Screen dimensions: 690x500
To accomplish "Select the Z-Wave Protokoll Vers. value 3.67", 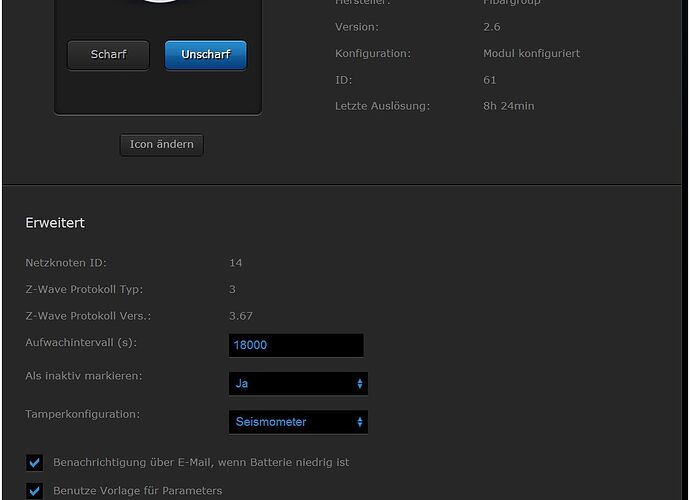I will click(241, 316).
